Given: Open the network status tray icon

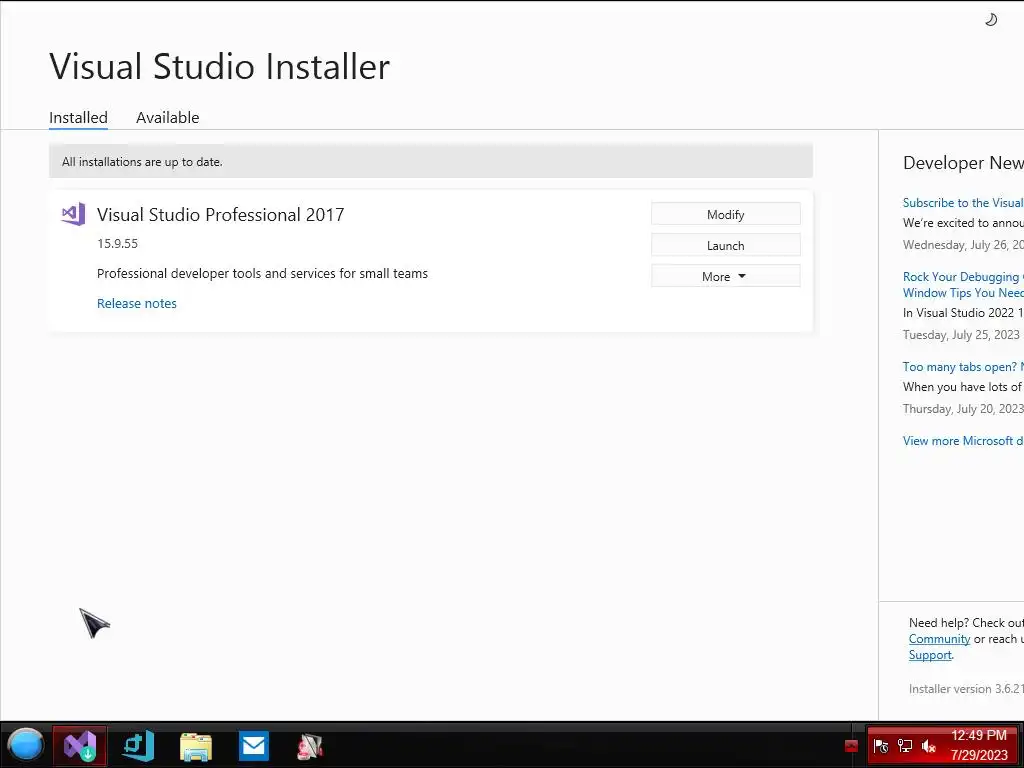Looking at the screenshot, I should (904, 746).
